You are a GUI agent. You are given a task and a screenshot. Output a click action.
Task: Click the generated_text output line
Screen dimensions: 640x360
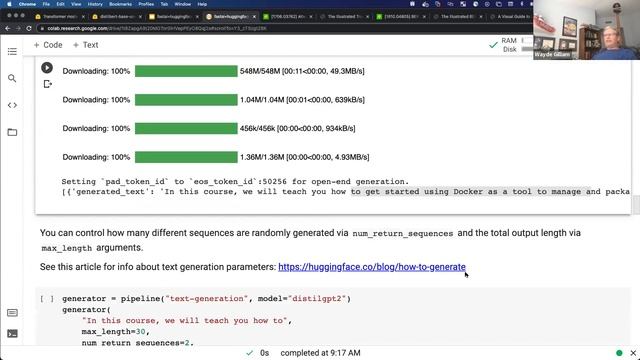pos(346,192)
